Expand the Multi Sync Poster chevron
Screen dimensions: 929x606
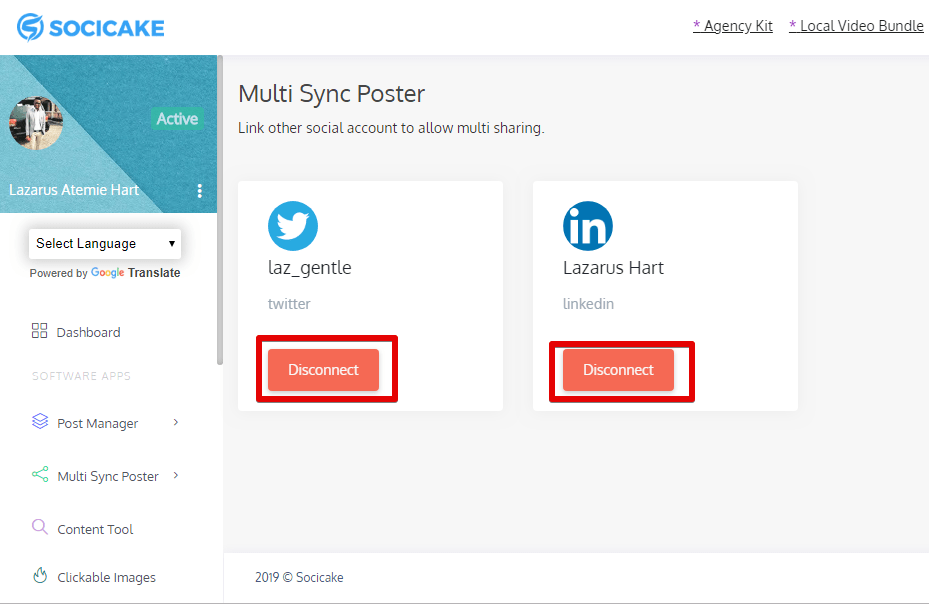176,476
